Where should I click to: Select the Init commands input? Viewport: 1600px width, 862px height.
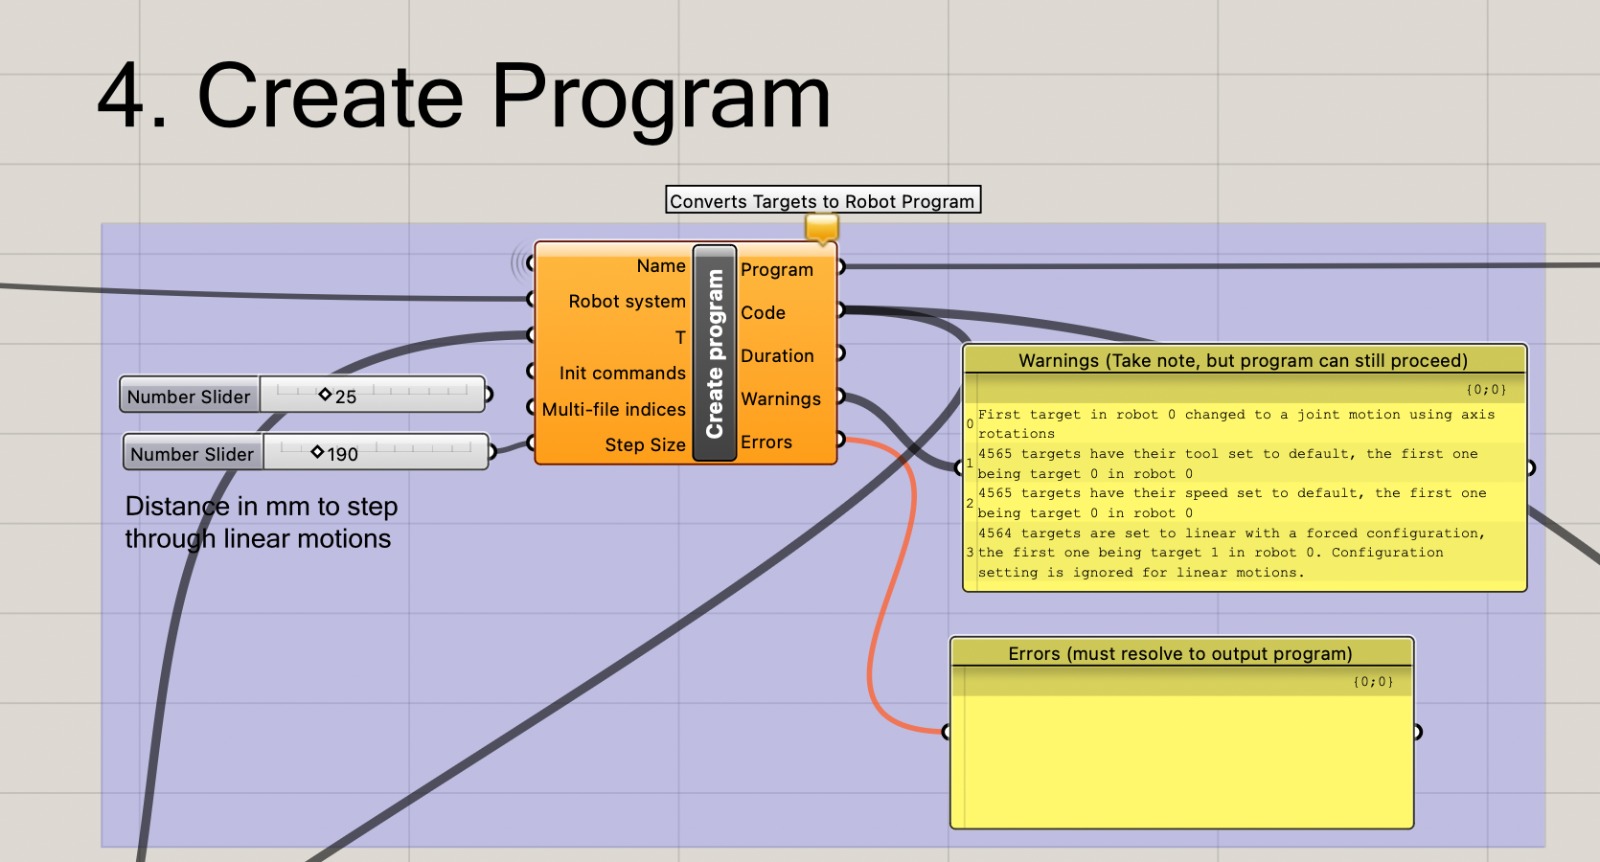pos(622,373)
